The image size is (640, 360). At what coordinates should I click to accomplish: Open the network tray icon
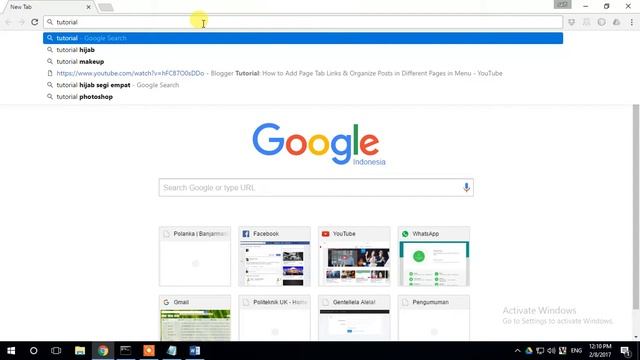[540, 351]
